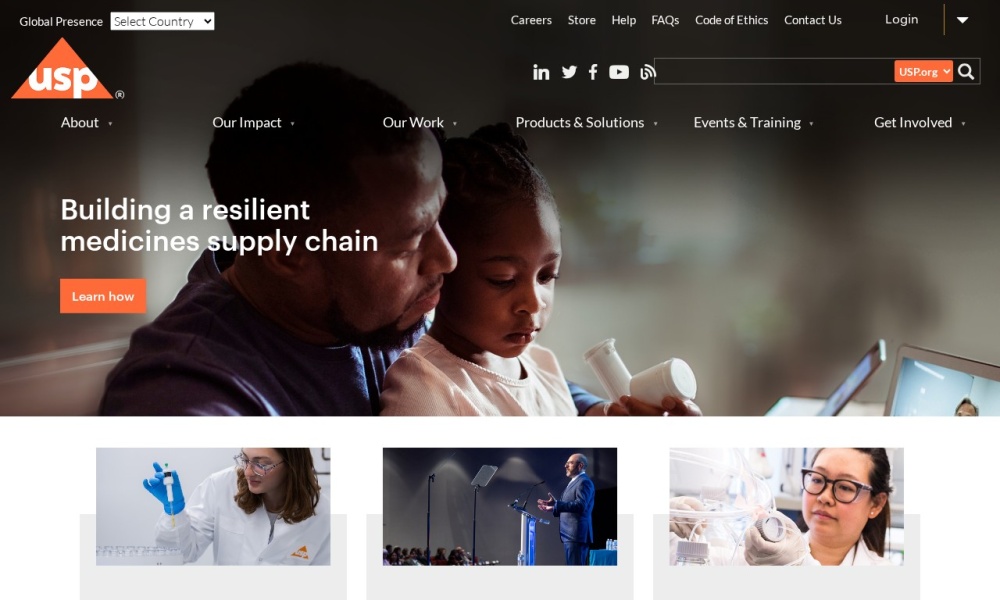Click the Learn how button
1000x600 pixels.
click(103, 296)
